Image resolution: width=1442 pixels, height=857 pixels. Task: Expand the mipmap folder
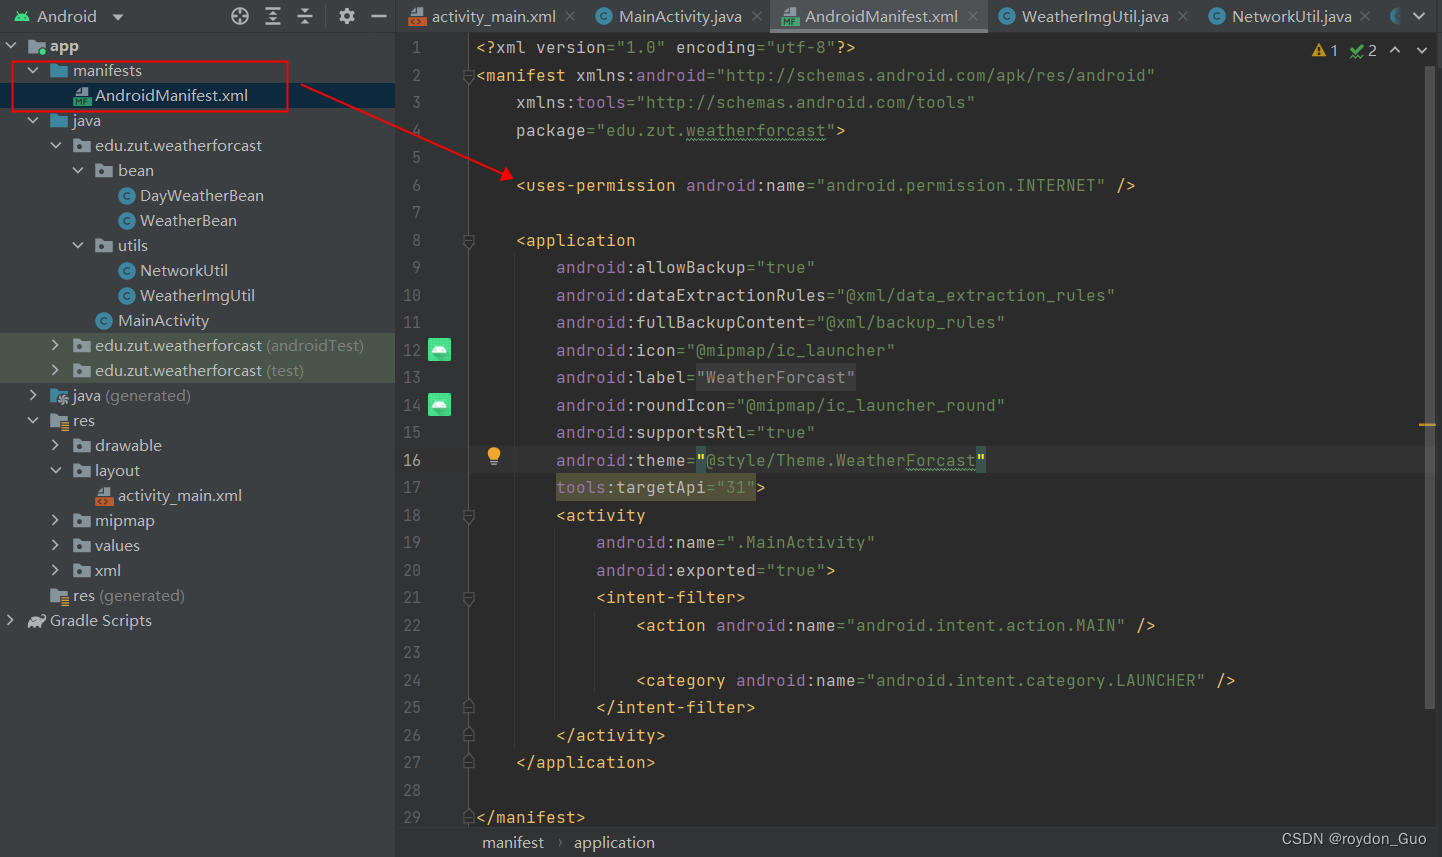point(55,521)
